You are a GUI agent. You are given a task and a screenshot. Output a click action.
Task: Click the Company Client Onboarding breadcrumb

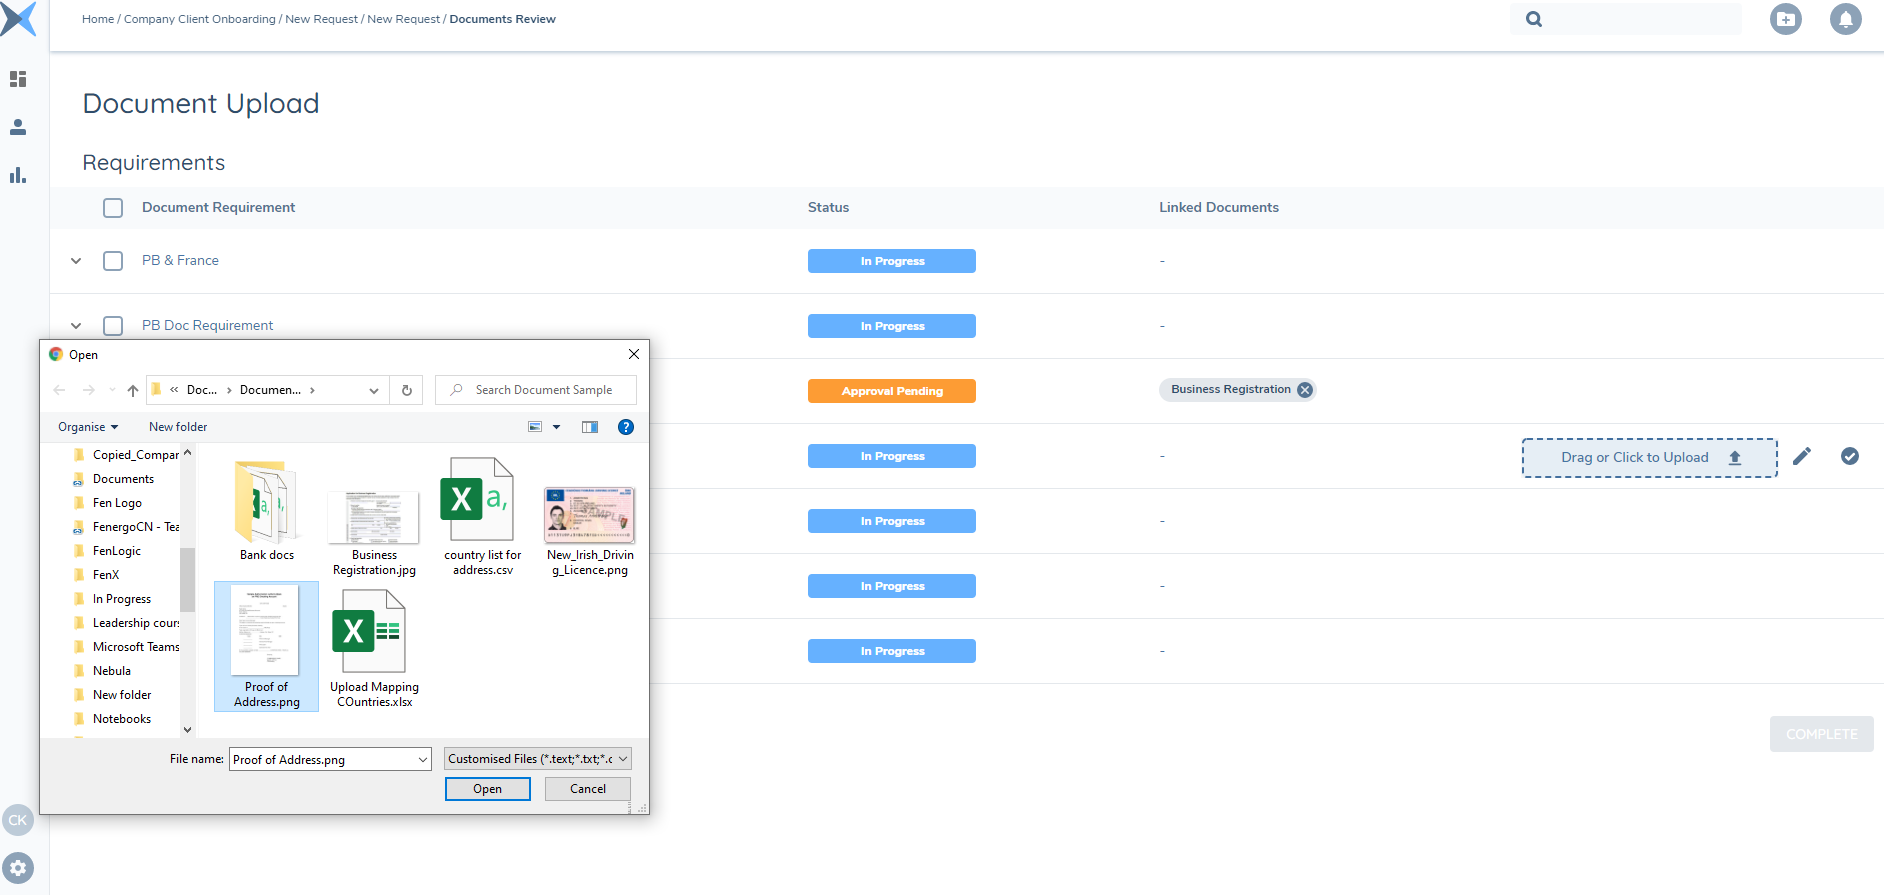tap(199, 19)
